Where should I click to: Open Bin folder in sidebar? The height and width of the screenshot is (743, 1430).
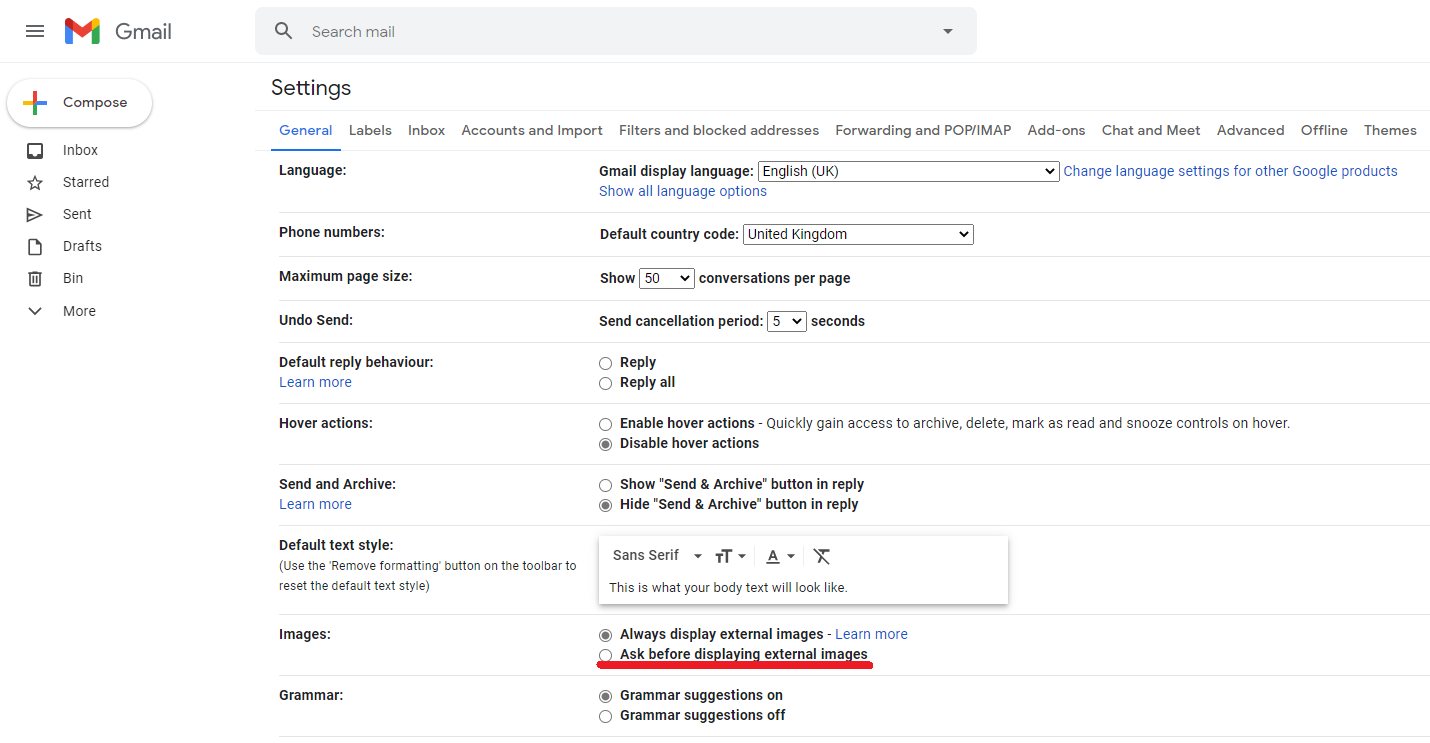(x=73, y=278)
